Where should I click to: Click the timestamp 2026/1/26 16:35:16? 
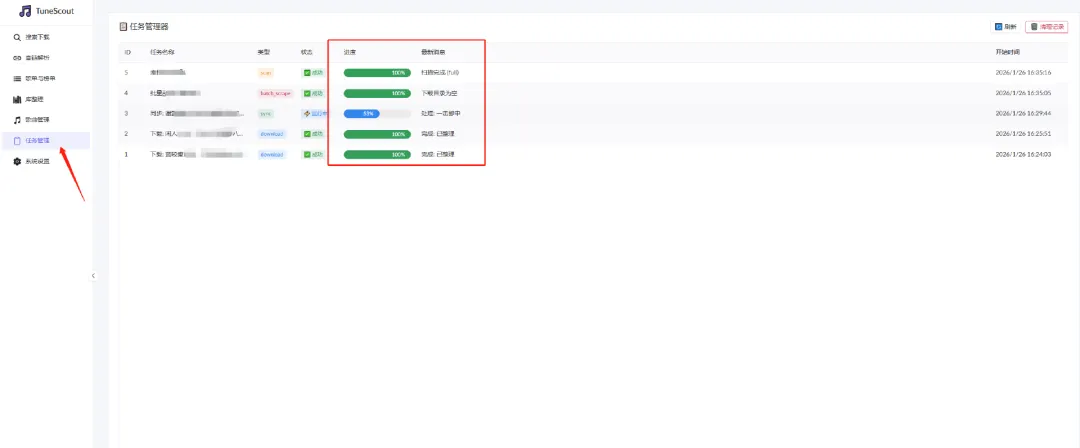coord(1023,72)
